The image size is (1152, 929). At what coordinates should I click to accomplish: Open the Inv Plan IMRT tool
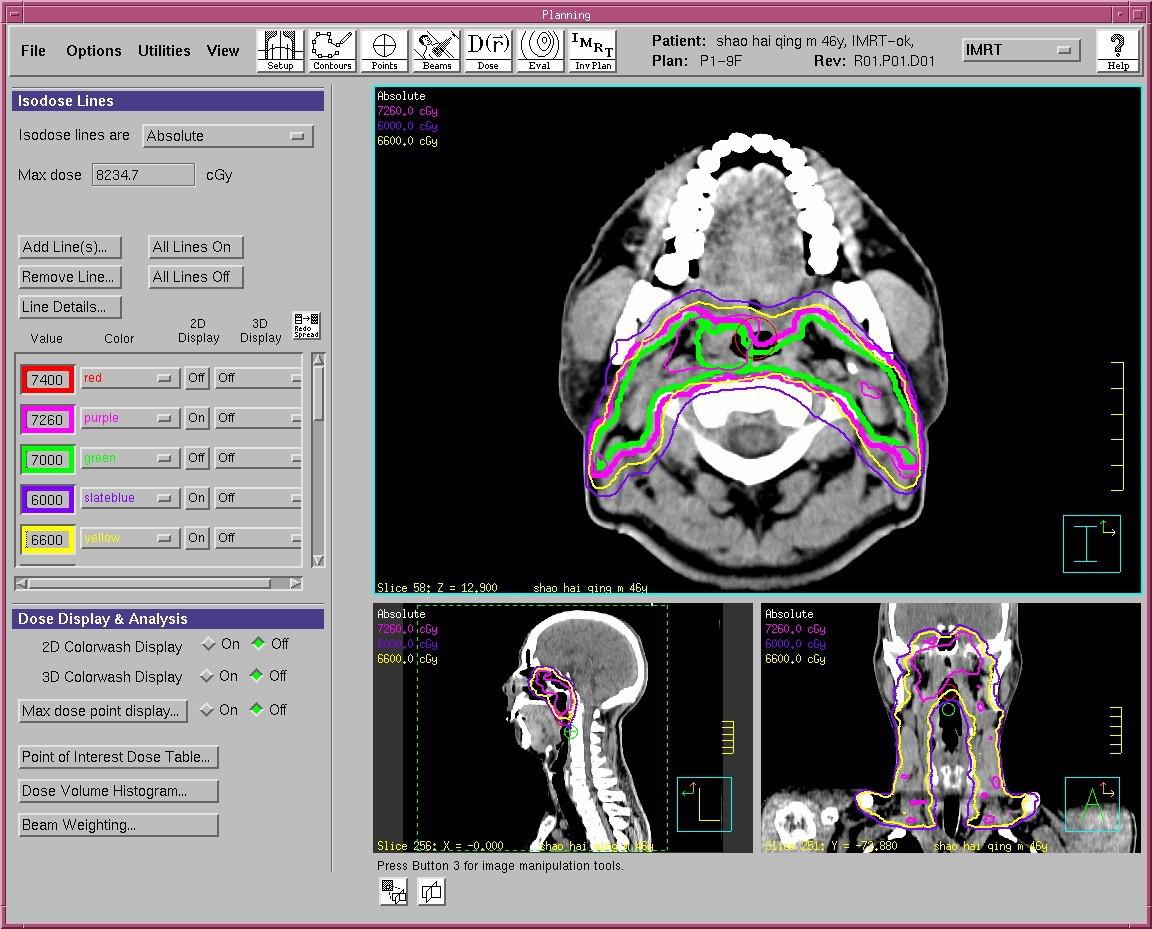click(x=593, y=50)
